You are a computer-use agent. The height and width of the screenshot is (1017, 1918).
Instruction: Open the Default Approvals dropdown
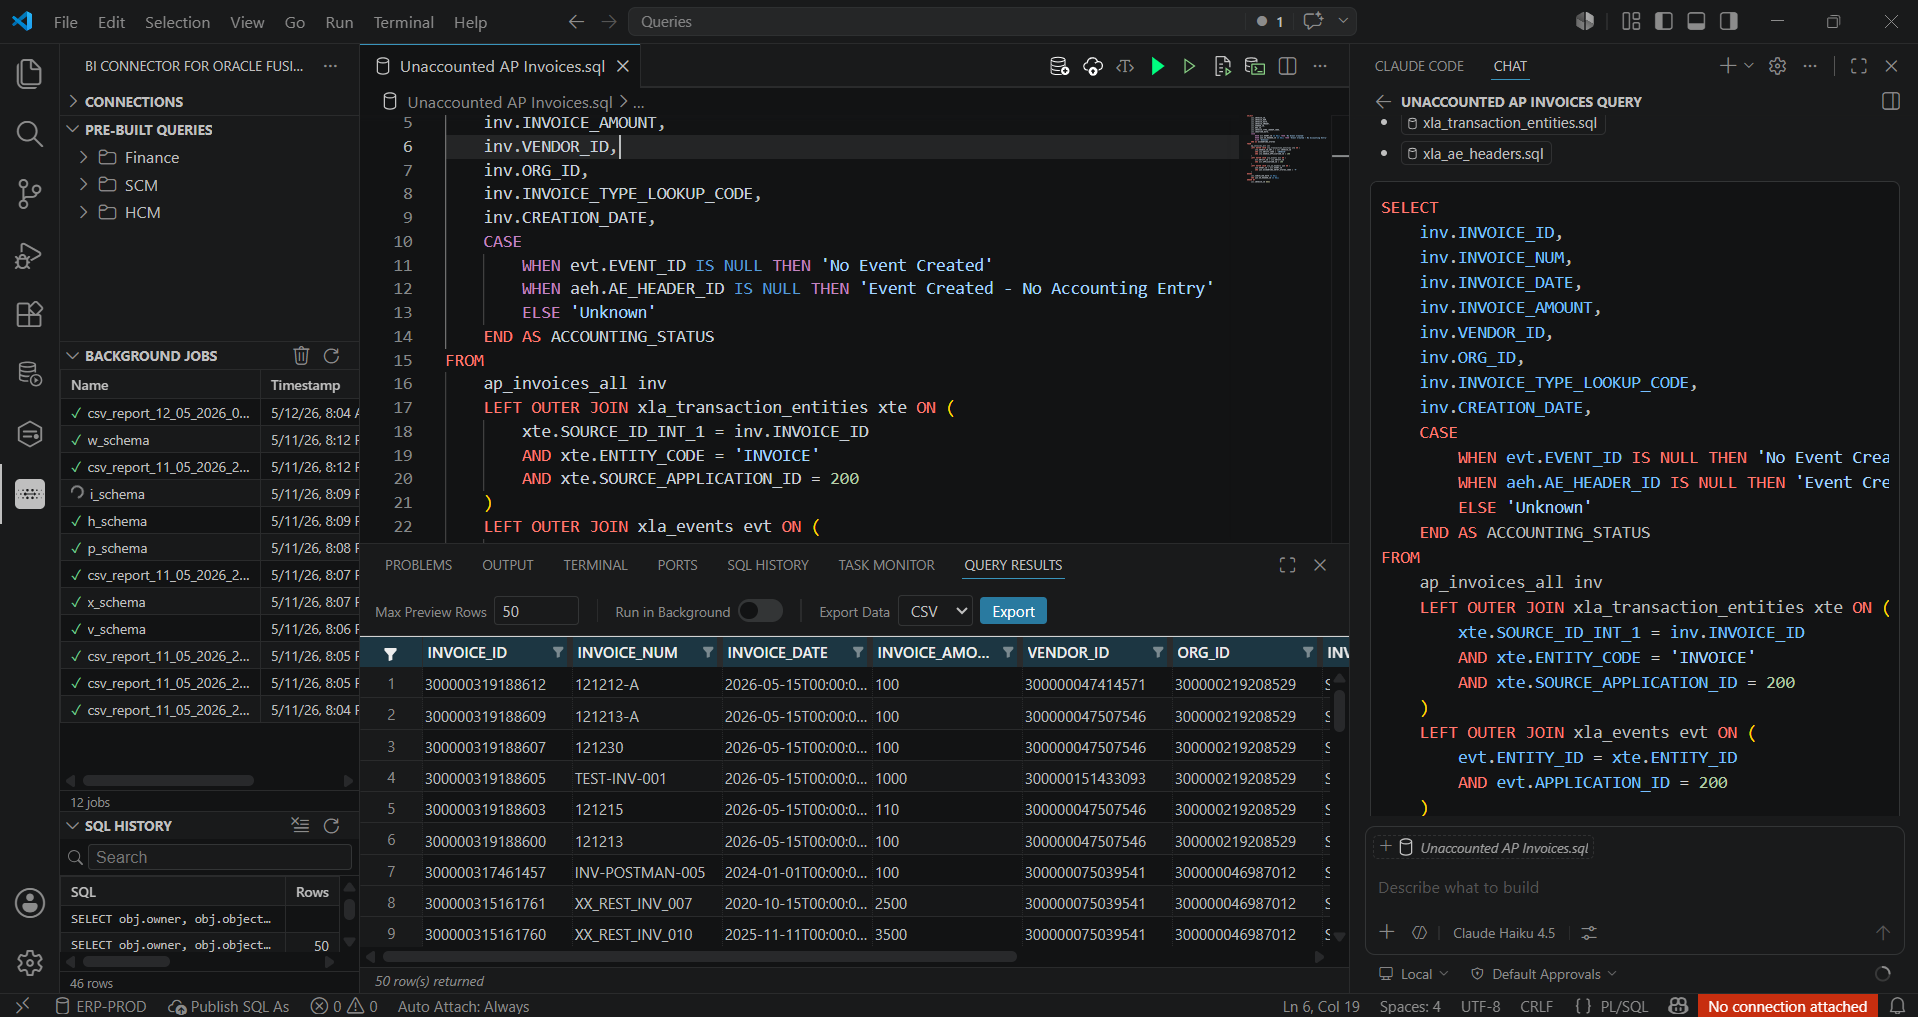(1543, 974)
